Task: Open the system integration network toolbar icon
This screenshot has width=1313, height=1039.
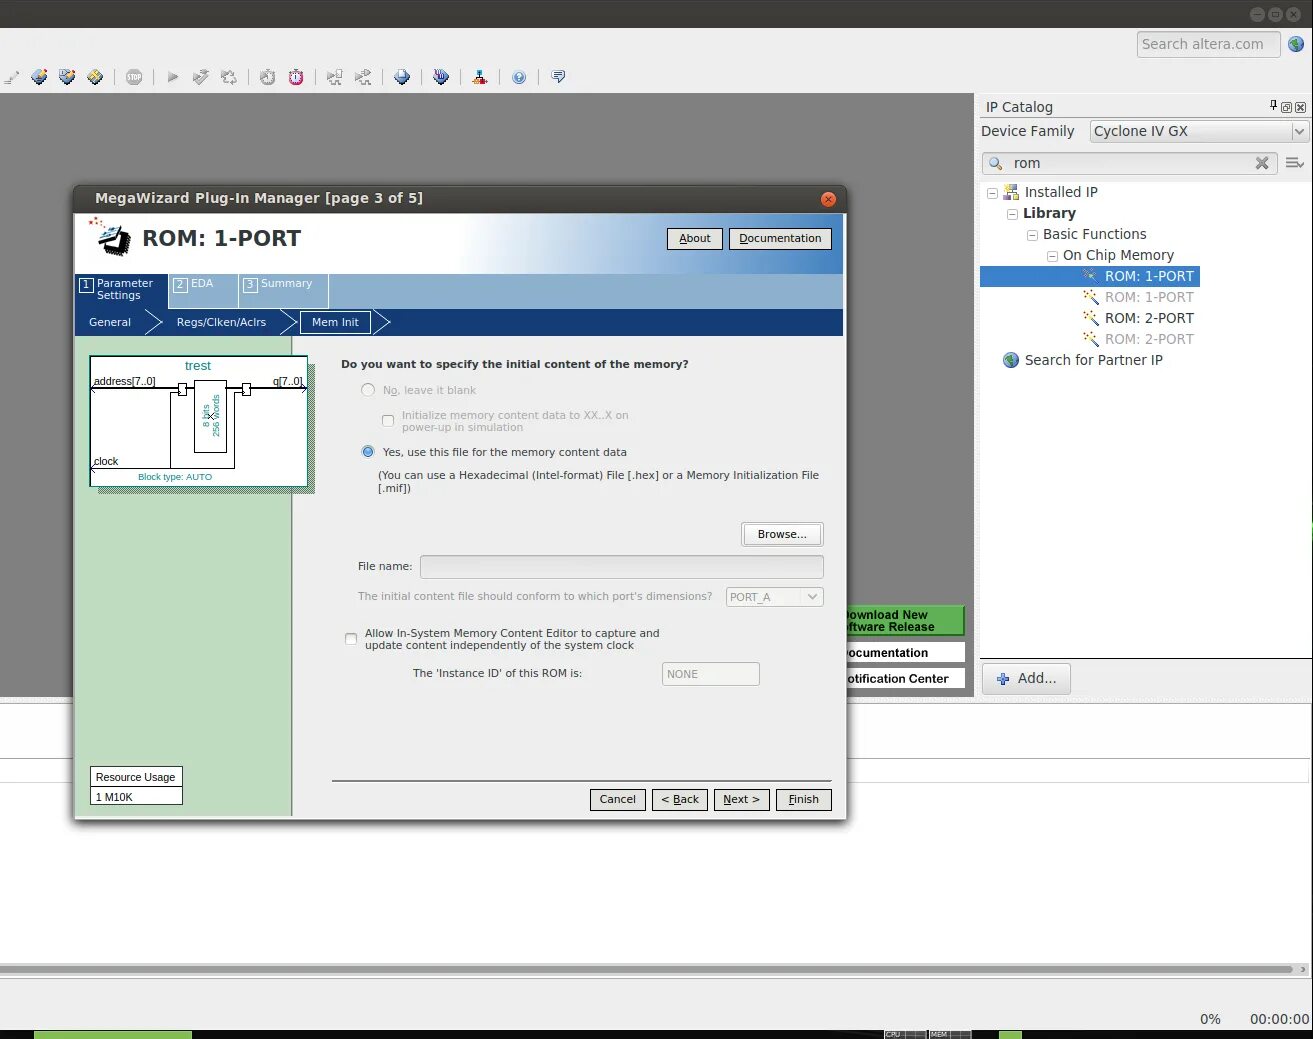Action: (480, 77)
